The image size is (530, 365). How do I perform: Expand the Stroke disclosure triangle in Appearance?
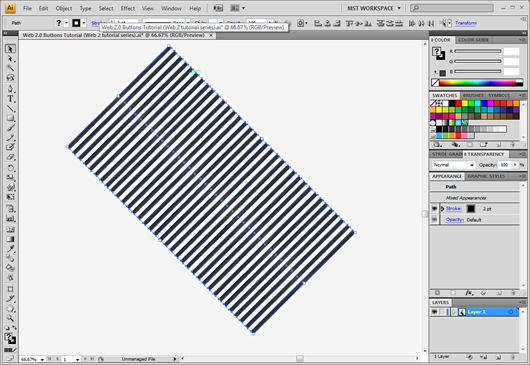click(x=442, y=209)
